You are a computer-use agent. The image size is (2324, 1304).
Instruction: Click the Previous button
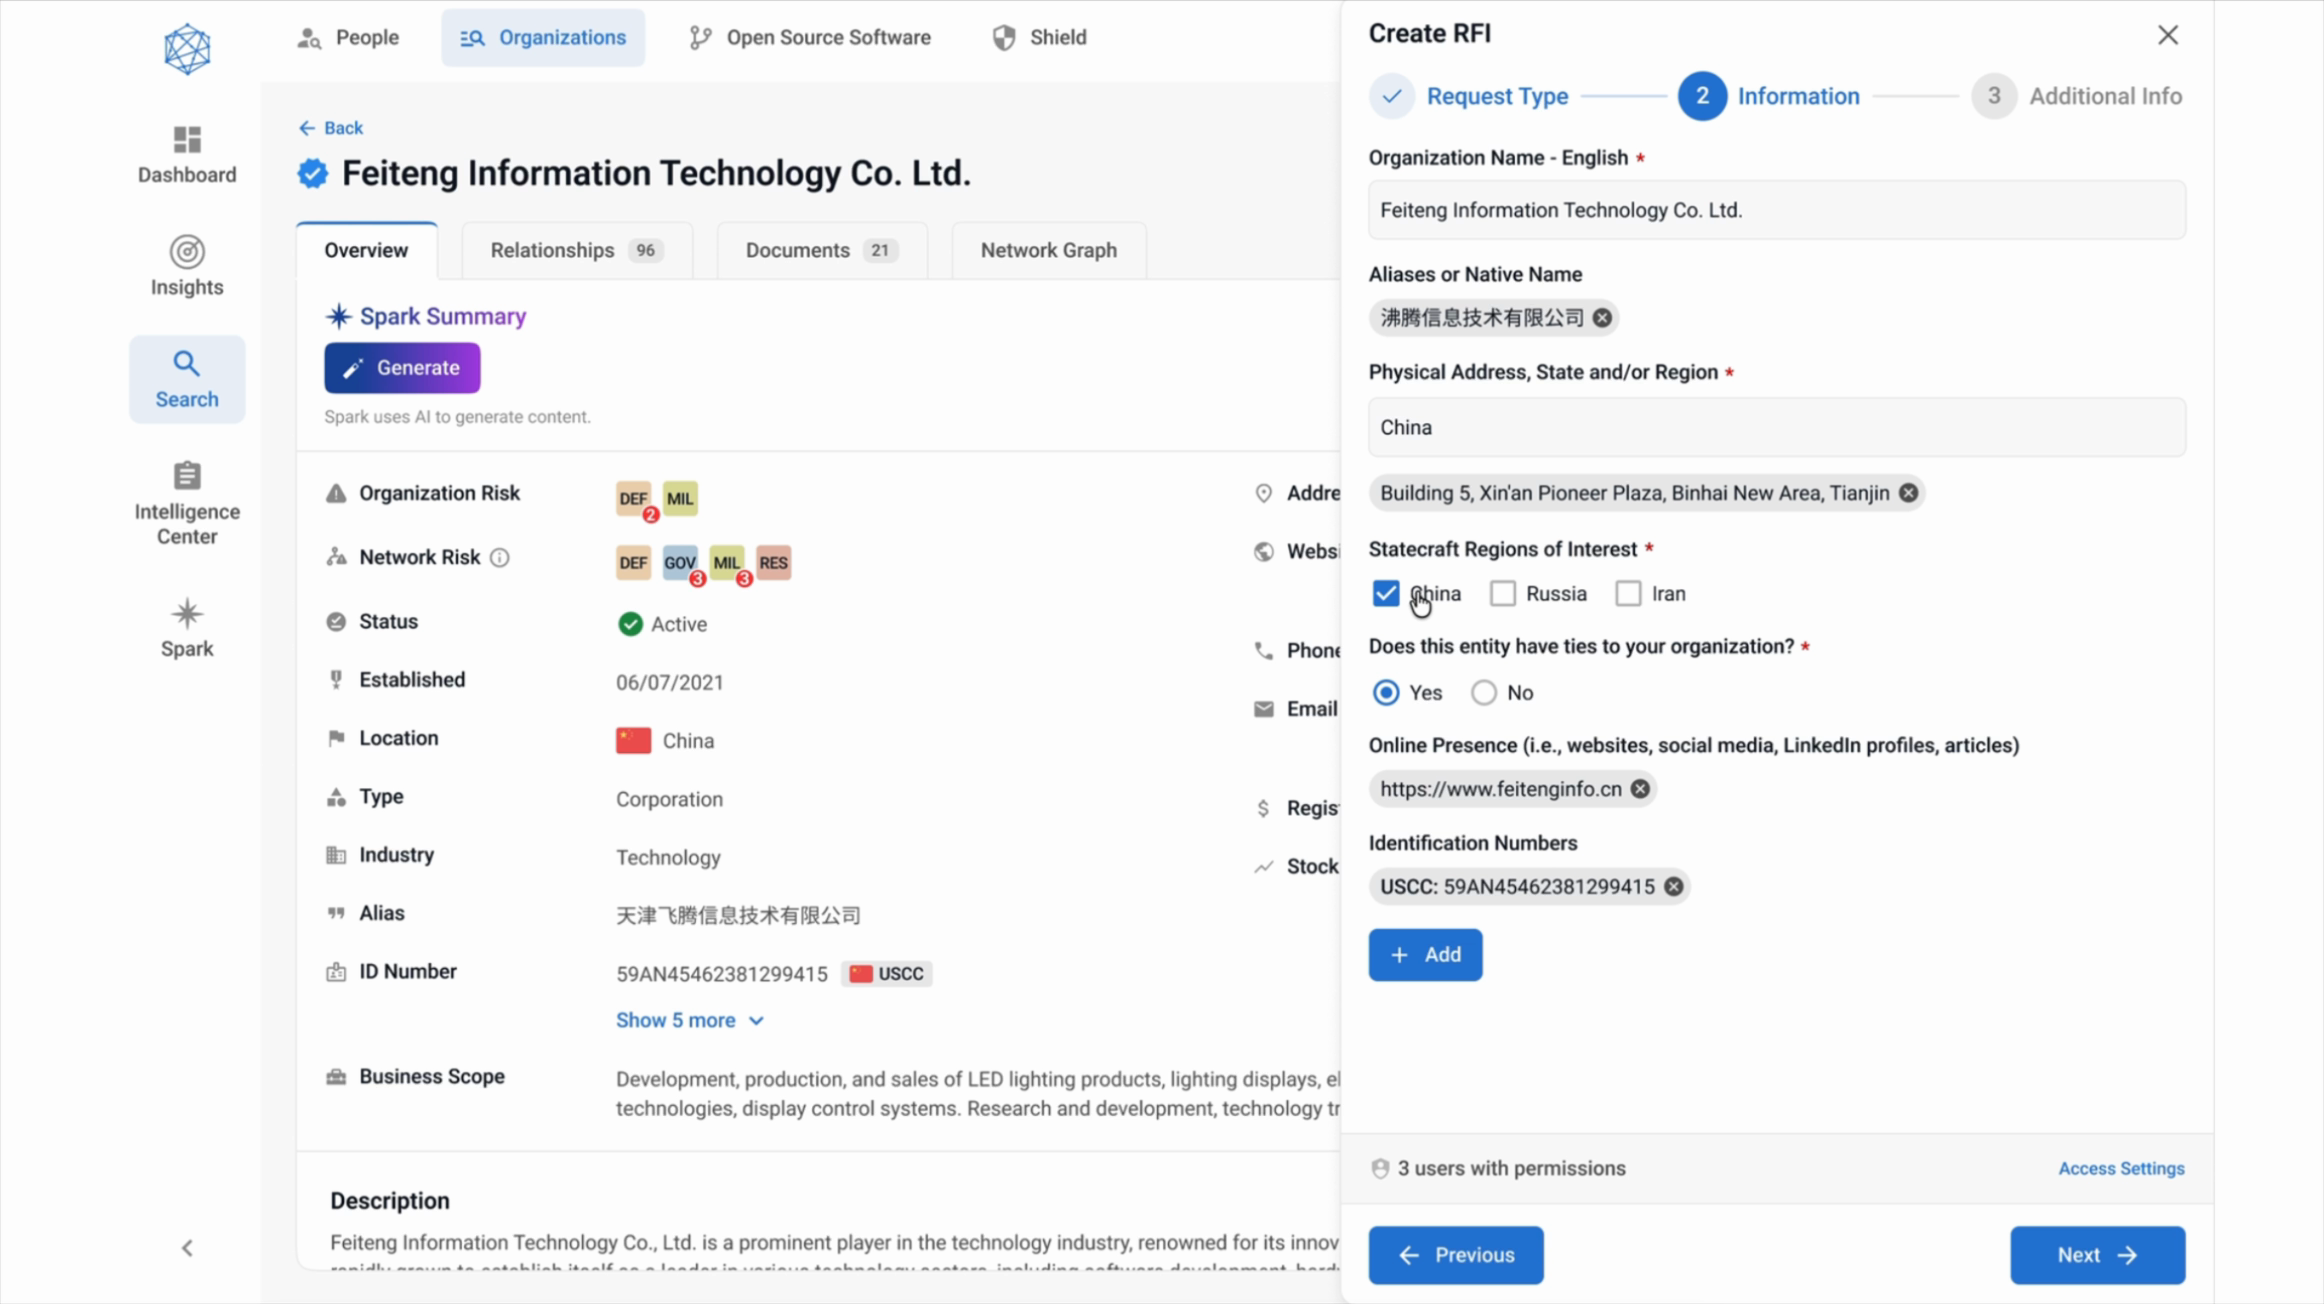[x=1456, y=1255]
